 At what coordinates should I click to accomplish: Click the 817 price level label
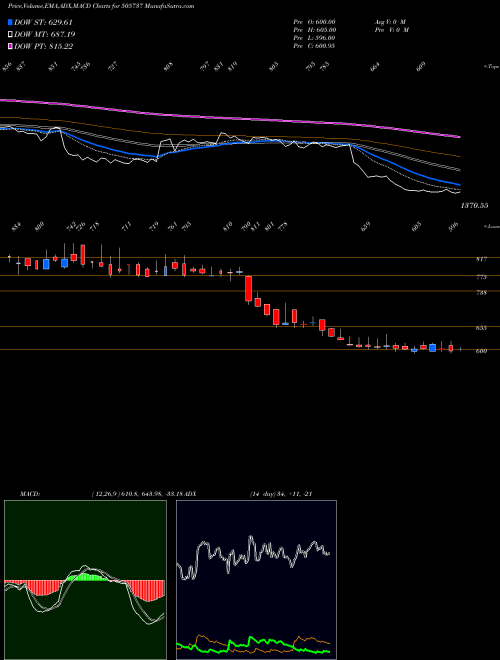[481, 259]
